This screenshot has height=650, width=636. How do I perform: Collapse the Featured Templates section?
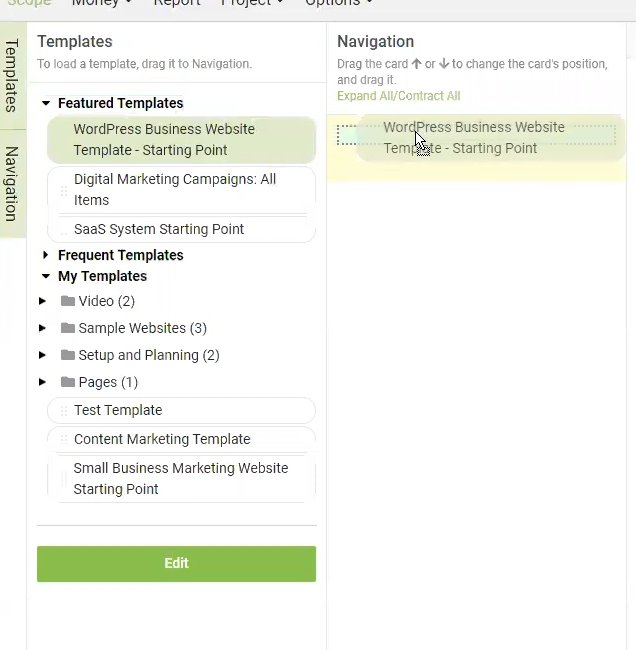tap(46, 103)
